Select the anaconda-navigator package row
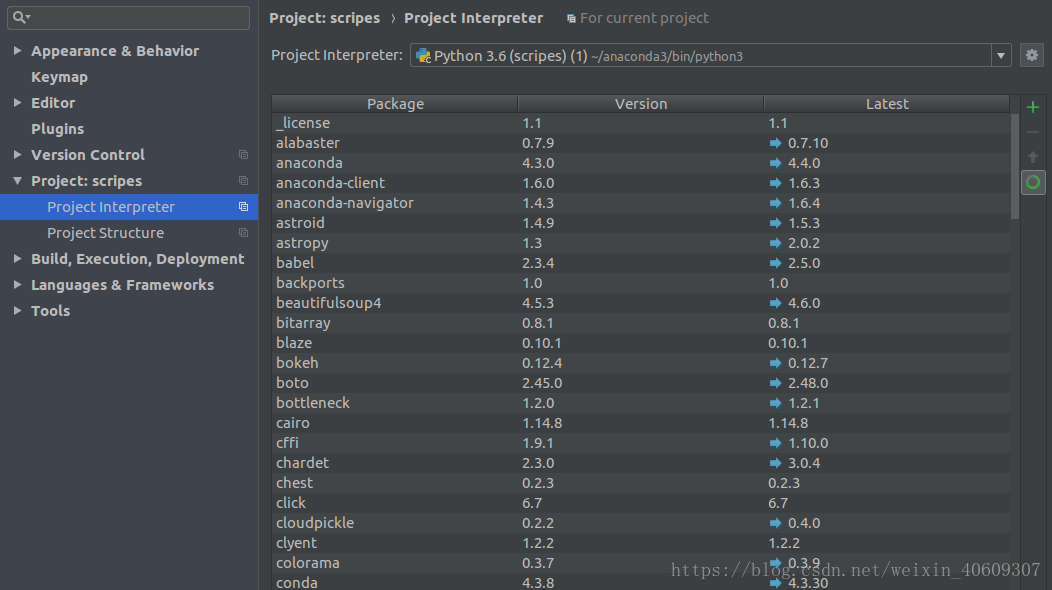The width and height of the screenshot is (1052, 590). tap(641, 203)
